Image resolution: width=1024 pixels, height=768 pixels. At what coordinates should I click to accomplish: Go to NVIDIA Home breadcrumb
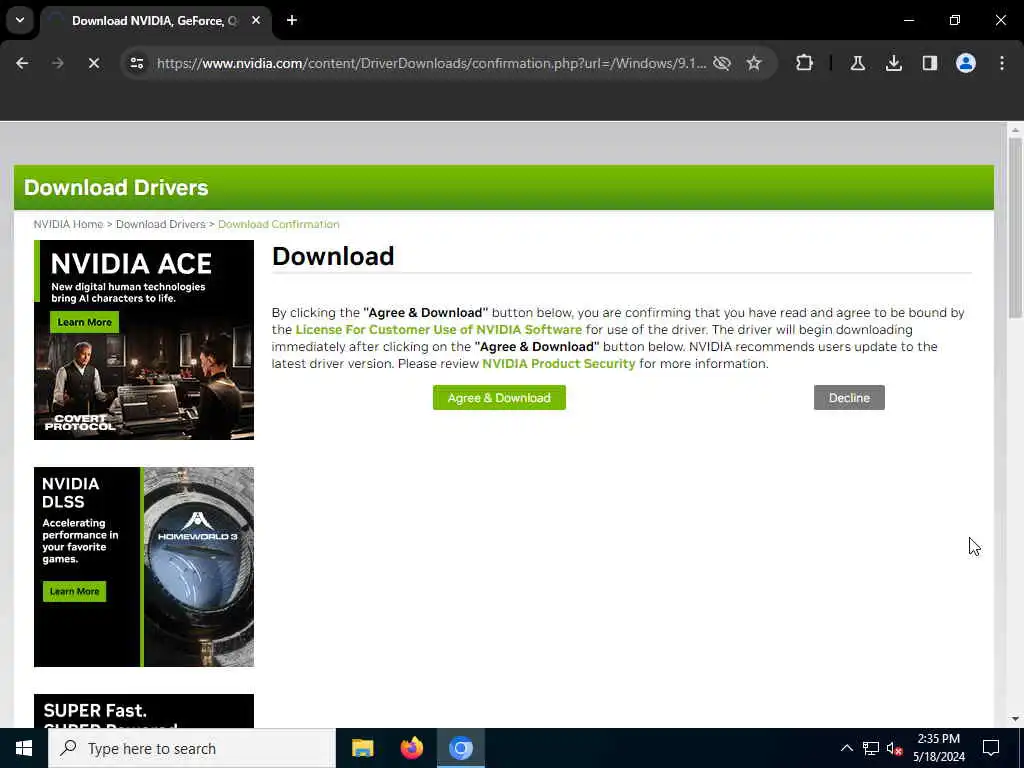[x=68, y=224]
